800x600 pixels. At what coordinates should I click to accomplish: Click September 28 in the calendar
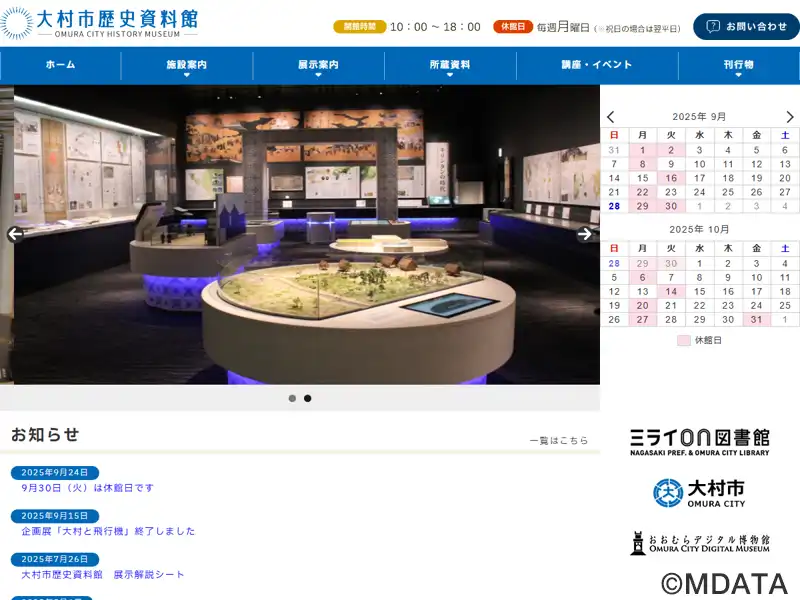(614, 206)
